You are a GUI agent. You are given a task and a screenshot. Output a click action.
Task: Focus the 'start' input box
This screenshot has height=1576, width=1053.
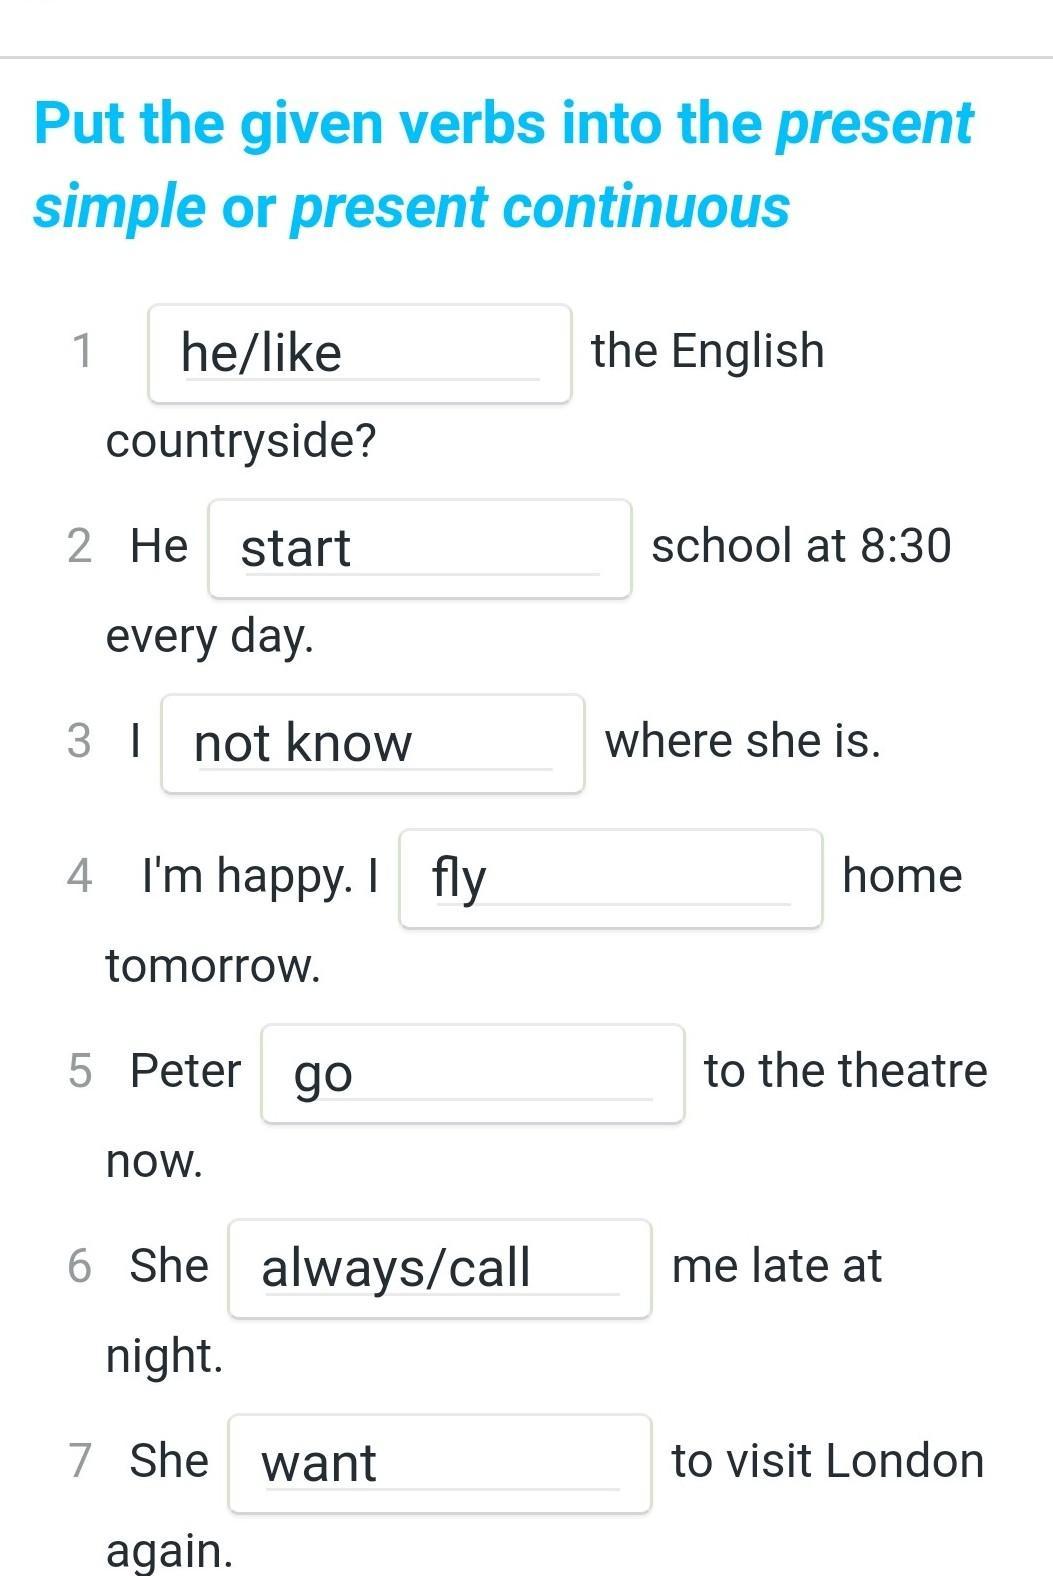[420, 549]
